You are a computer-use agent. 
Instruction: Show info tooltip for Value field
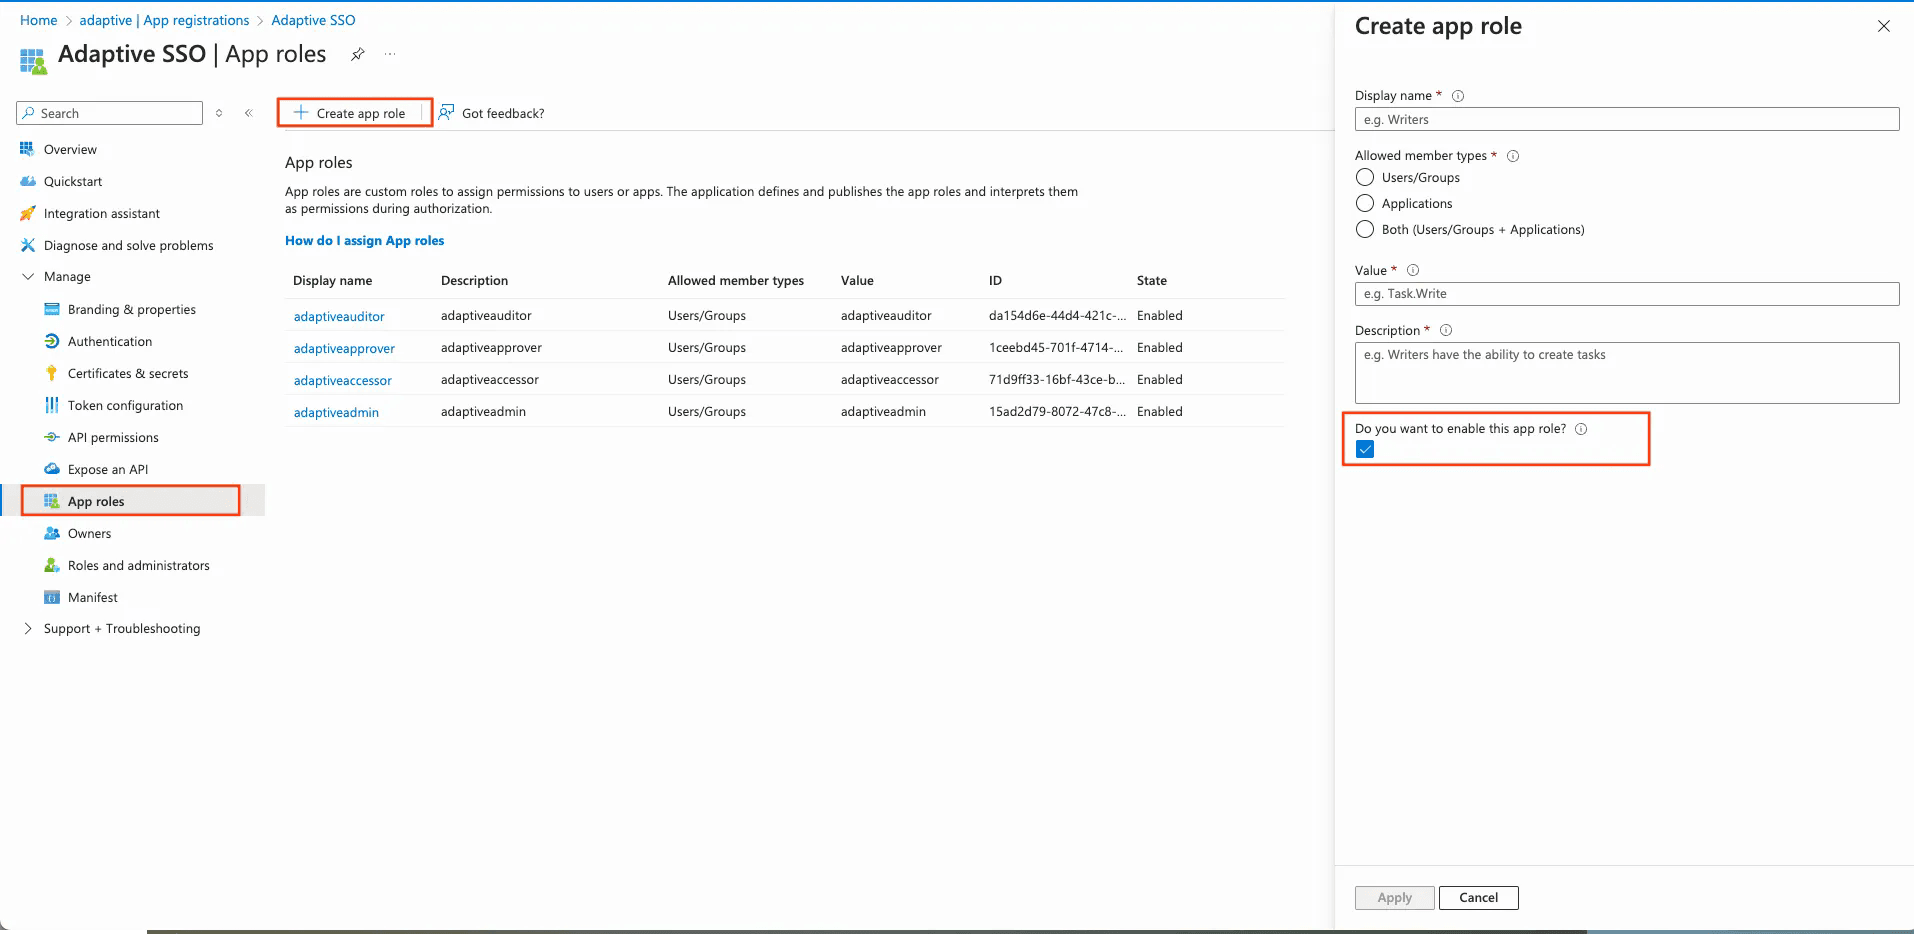tap(1413, 270)
